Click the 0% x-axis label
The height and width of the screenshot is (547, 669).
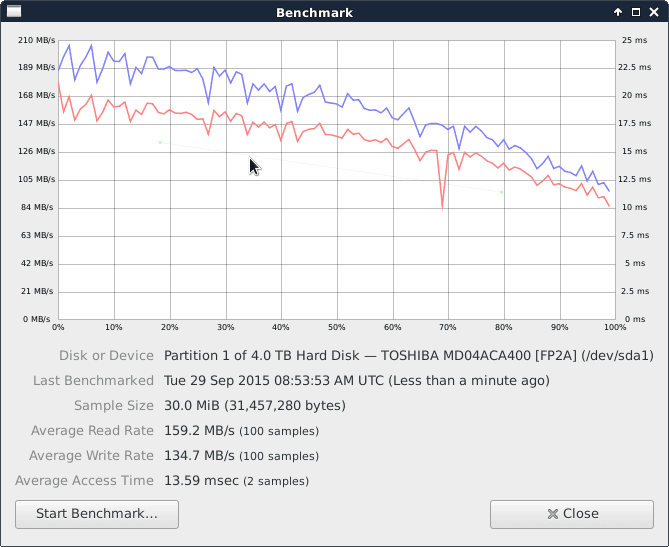58,327
